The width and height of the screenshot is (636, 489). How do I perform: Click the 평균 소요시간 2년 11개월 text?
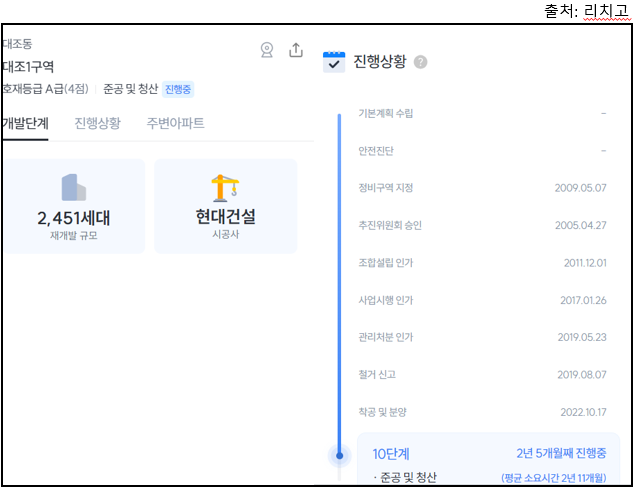tap(554, 478)
